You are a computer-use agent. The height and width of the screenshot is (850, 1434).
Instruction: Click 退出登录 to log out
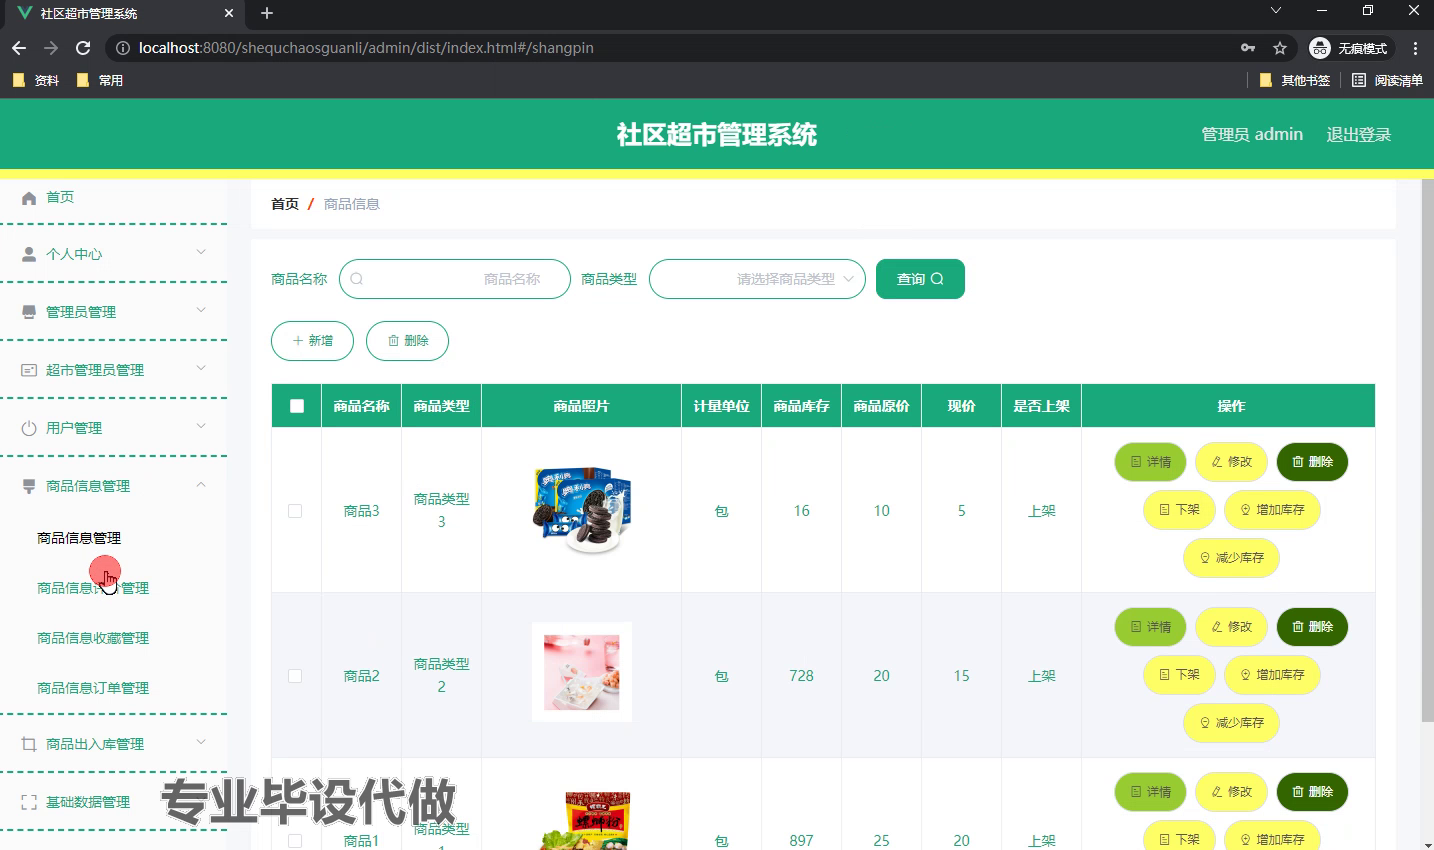click(x=1358, y=135)
